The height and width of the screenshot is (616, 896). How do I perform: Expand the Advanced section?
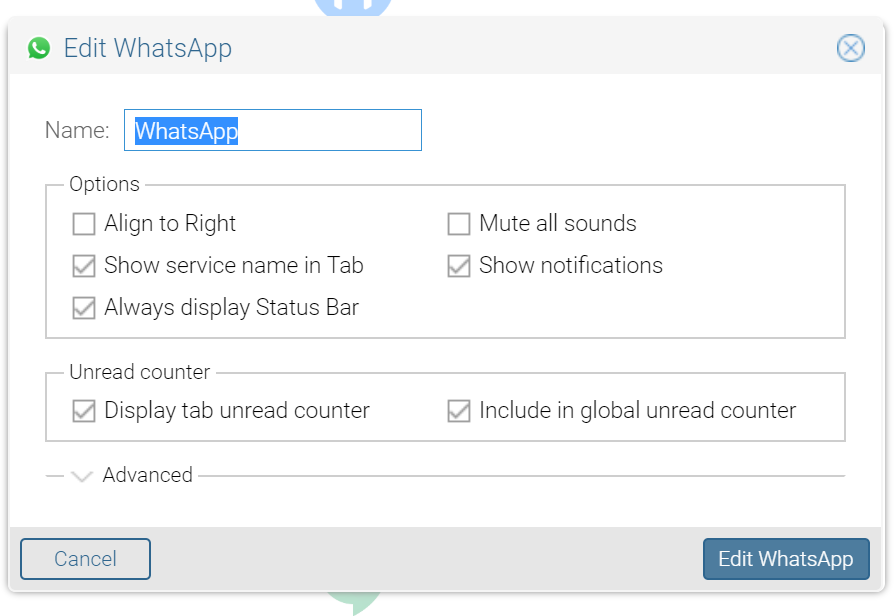pyautogui.click(x=82, y=475)
